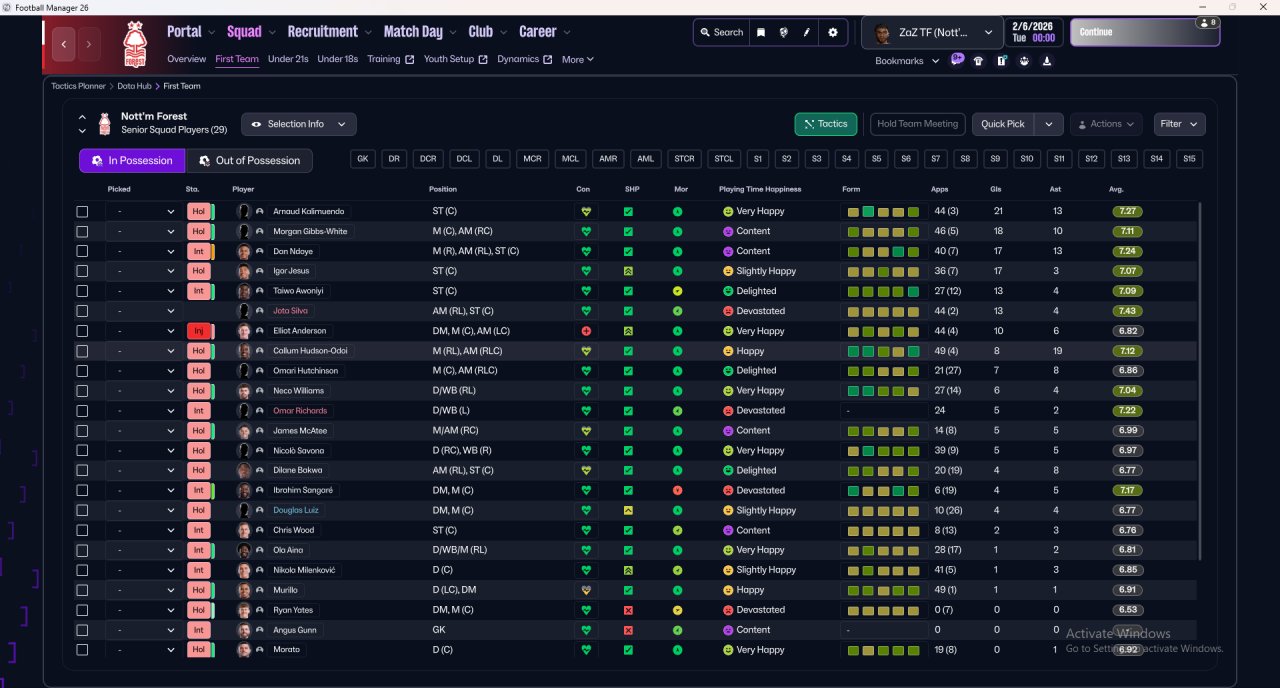Tick the checkbox for Arnaud Kalimuendo
Image resolution: width=1280 pixels, height=688 pixels.
(x=82, y=212)
